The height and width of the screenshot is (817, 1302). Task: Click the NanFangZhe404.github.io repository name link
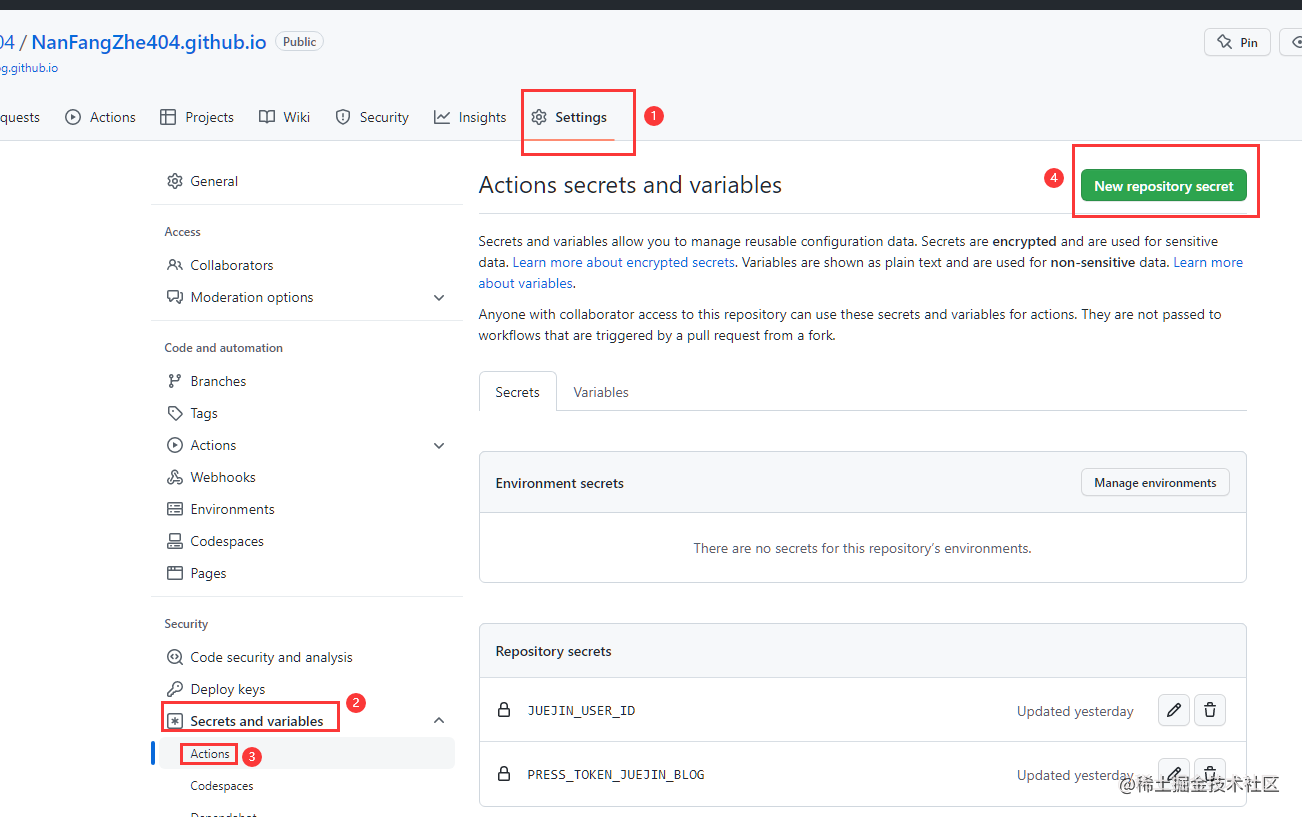(149, 42)
